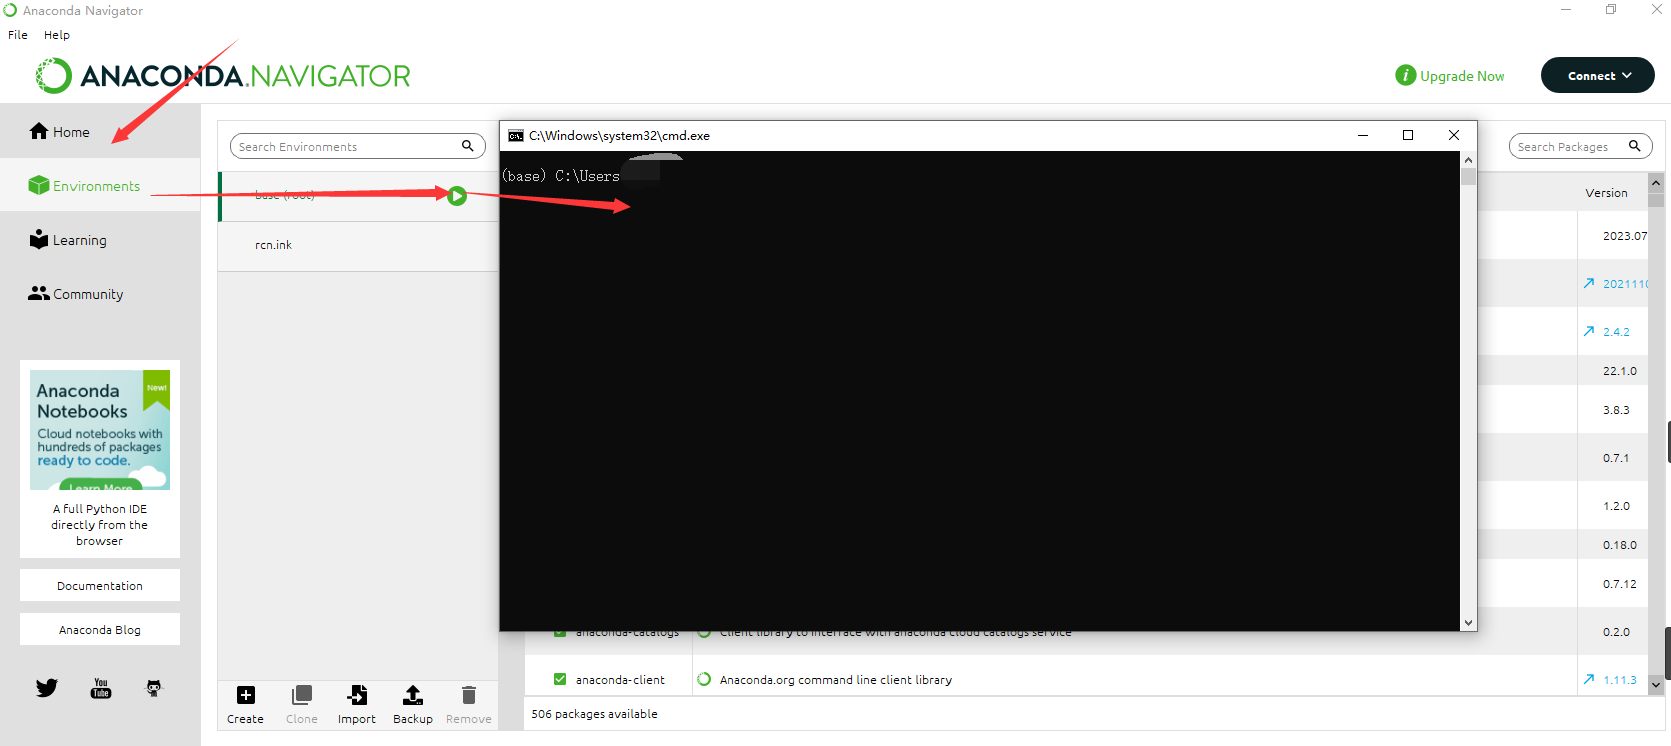The width and height of the screenshot is (1671, 746).
Task: Toggle the anaconda-client package checkbox
Action: (560, 679)
